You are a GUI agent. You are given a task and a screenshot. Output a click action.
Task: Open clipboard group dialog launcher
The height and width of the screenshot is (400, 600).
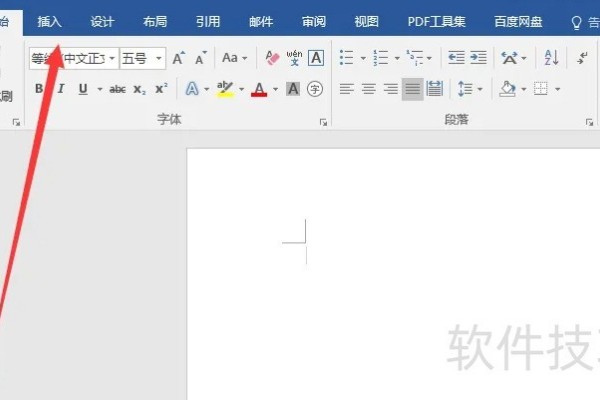[16, 122]
